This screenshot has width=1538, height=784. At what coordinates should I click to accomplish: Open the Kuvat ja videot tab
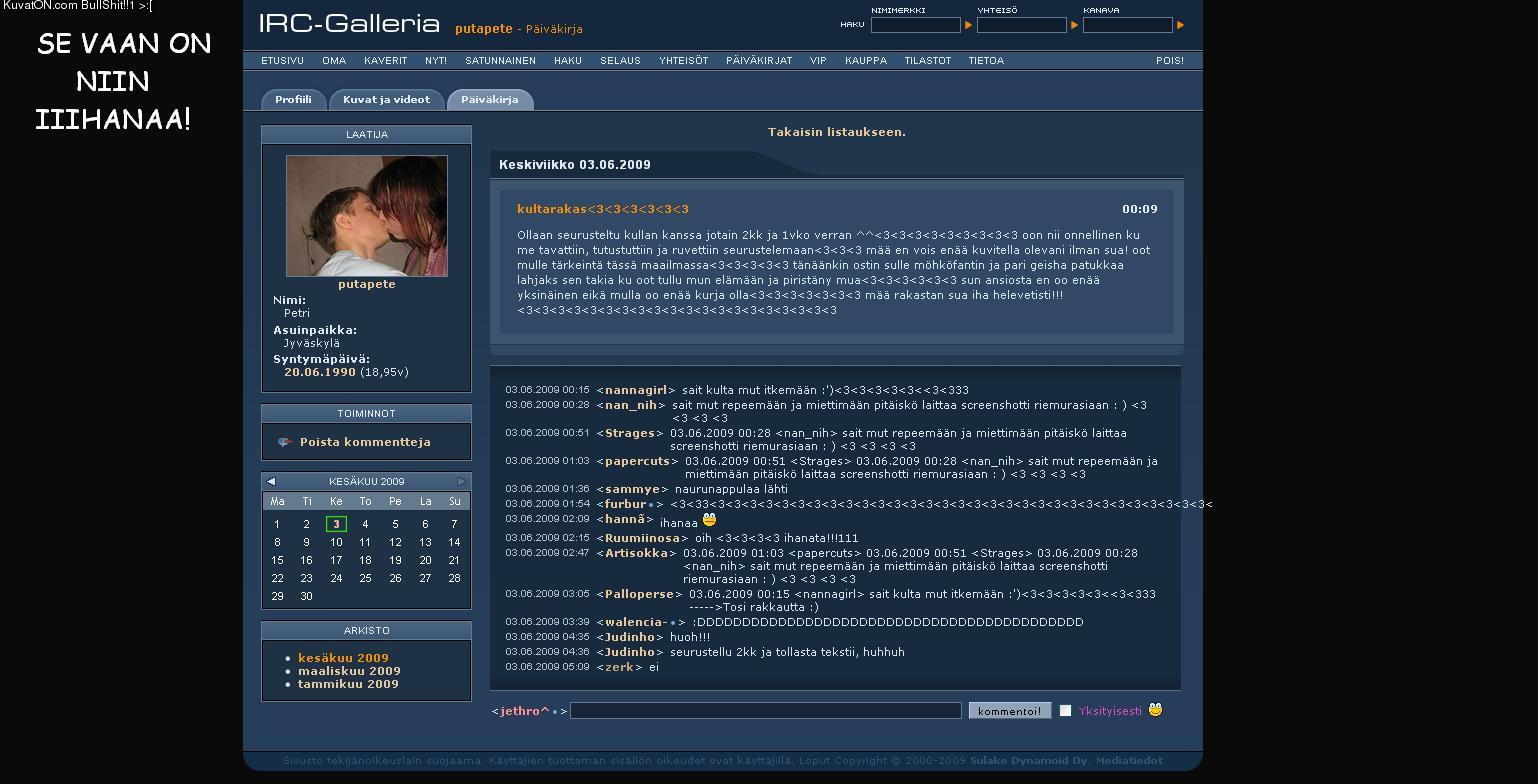(x=386, y=100)
